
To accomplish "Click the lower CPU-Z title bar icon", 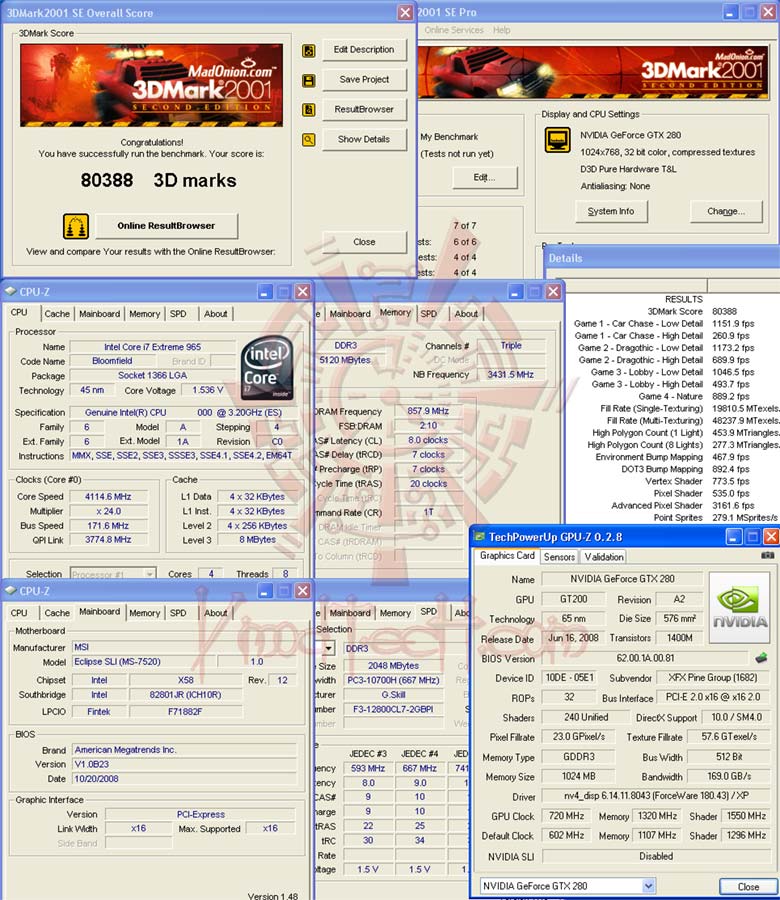I will point(11,591).
